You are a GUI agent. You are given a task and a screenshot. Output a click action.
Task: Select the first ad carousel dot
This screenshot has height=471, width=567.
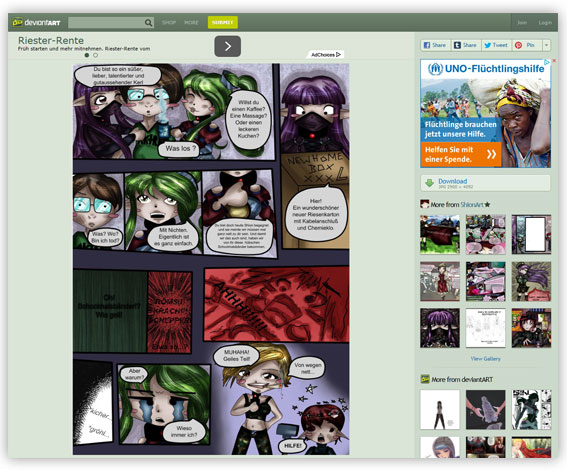point(86,55)
